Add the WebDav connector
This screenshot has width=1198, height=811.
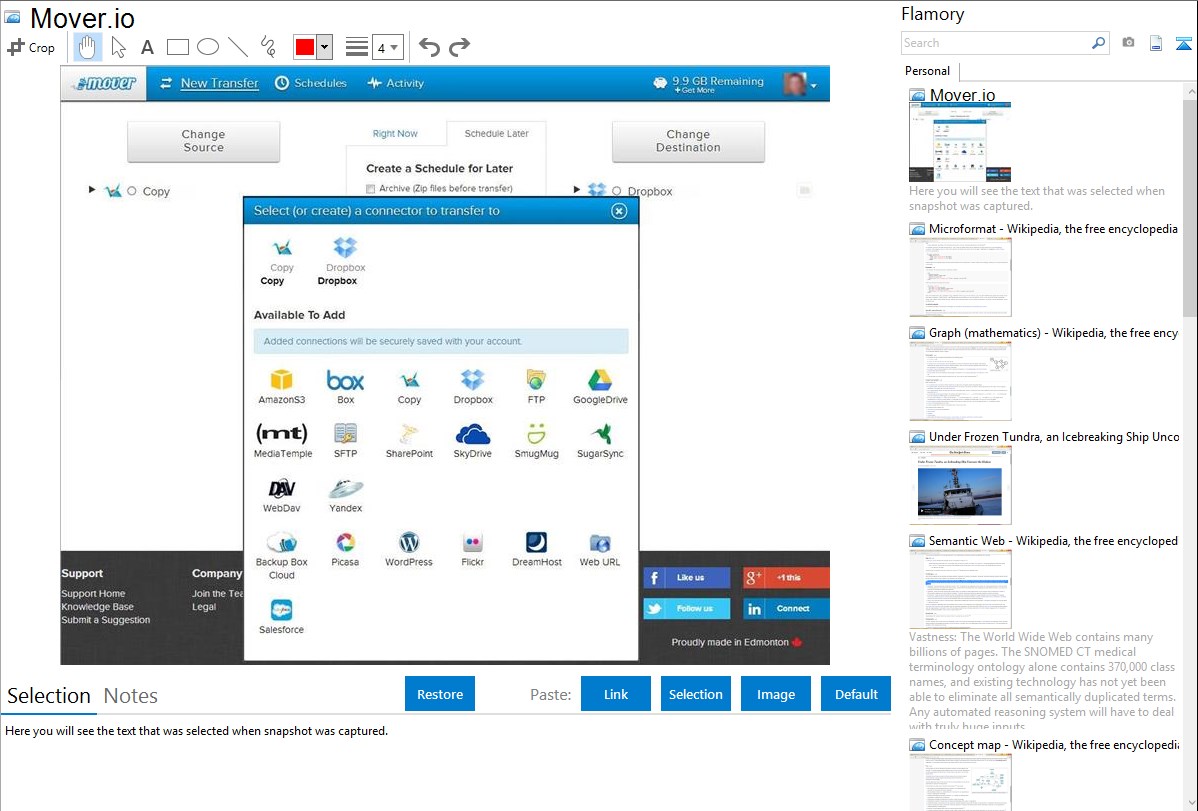[x=282, y=495]
